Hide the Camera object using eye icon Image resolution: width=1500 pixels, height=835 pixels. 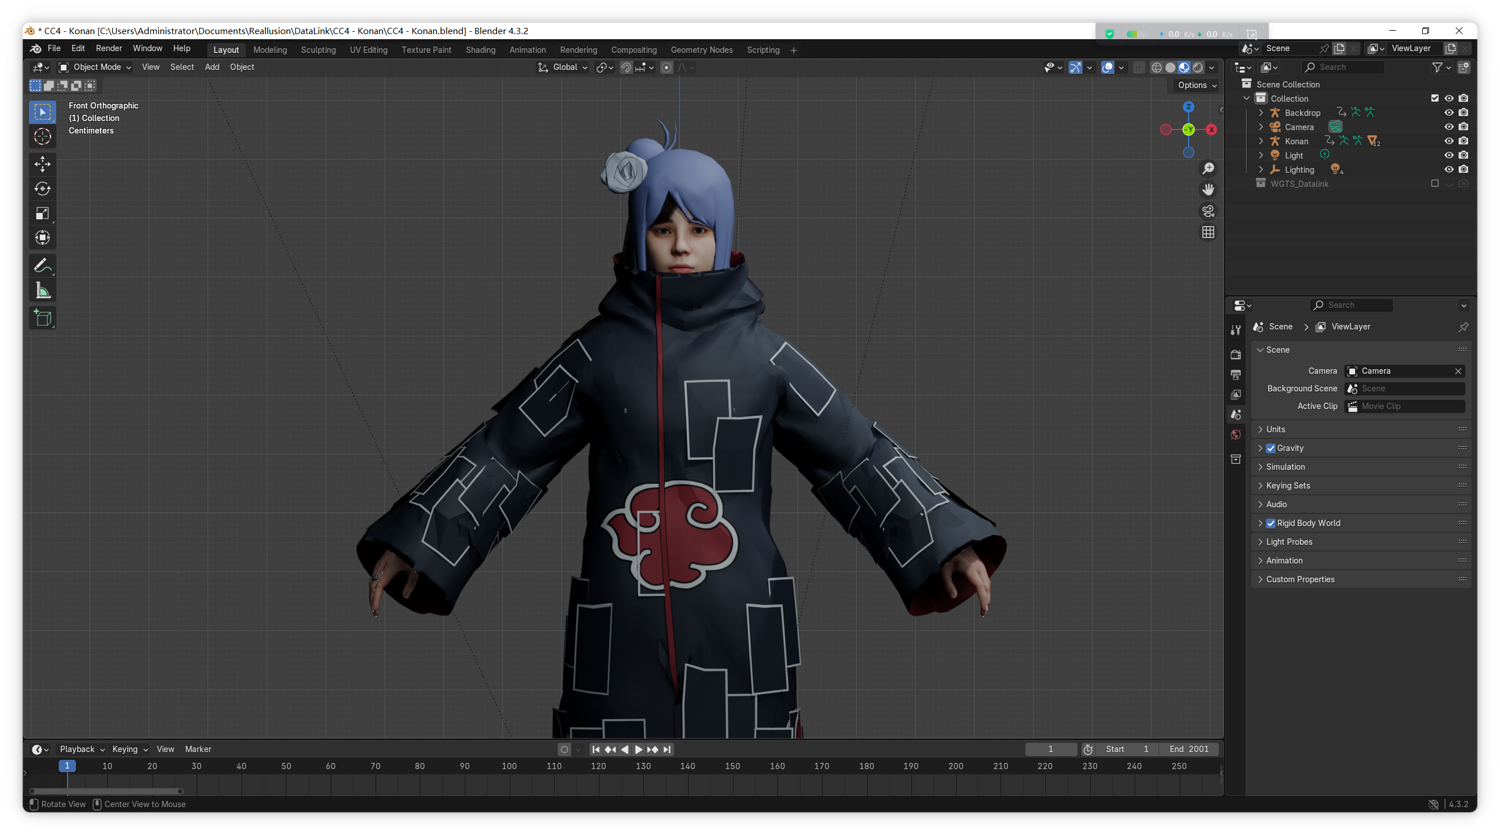click(1448, 127)
